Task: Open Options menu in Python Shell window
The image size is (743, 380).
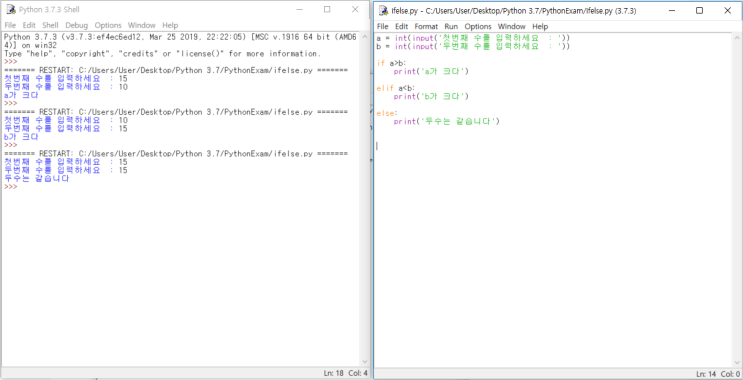Action: 108,25
